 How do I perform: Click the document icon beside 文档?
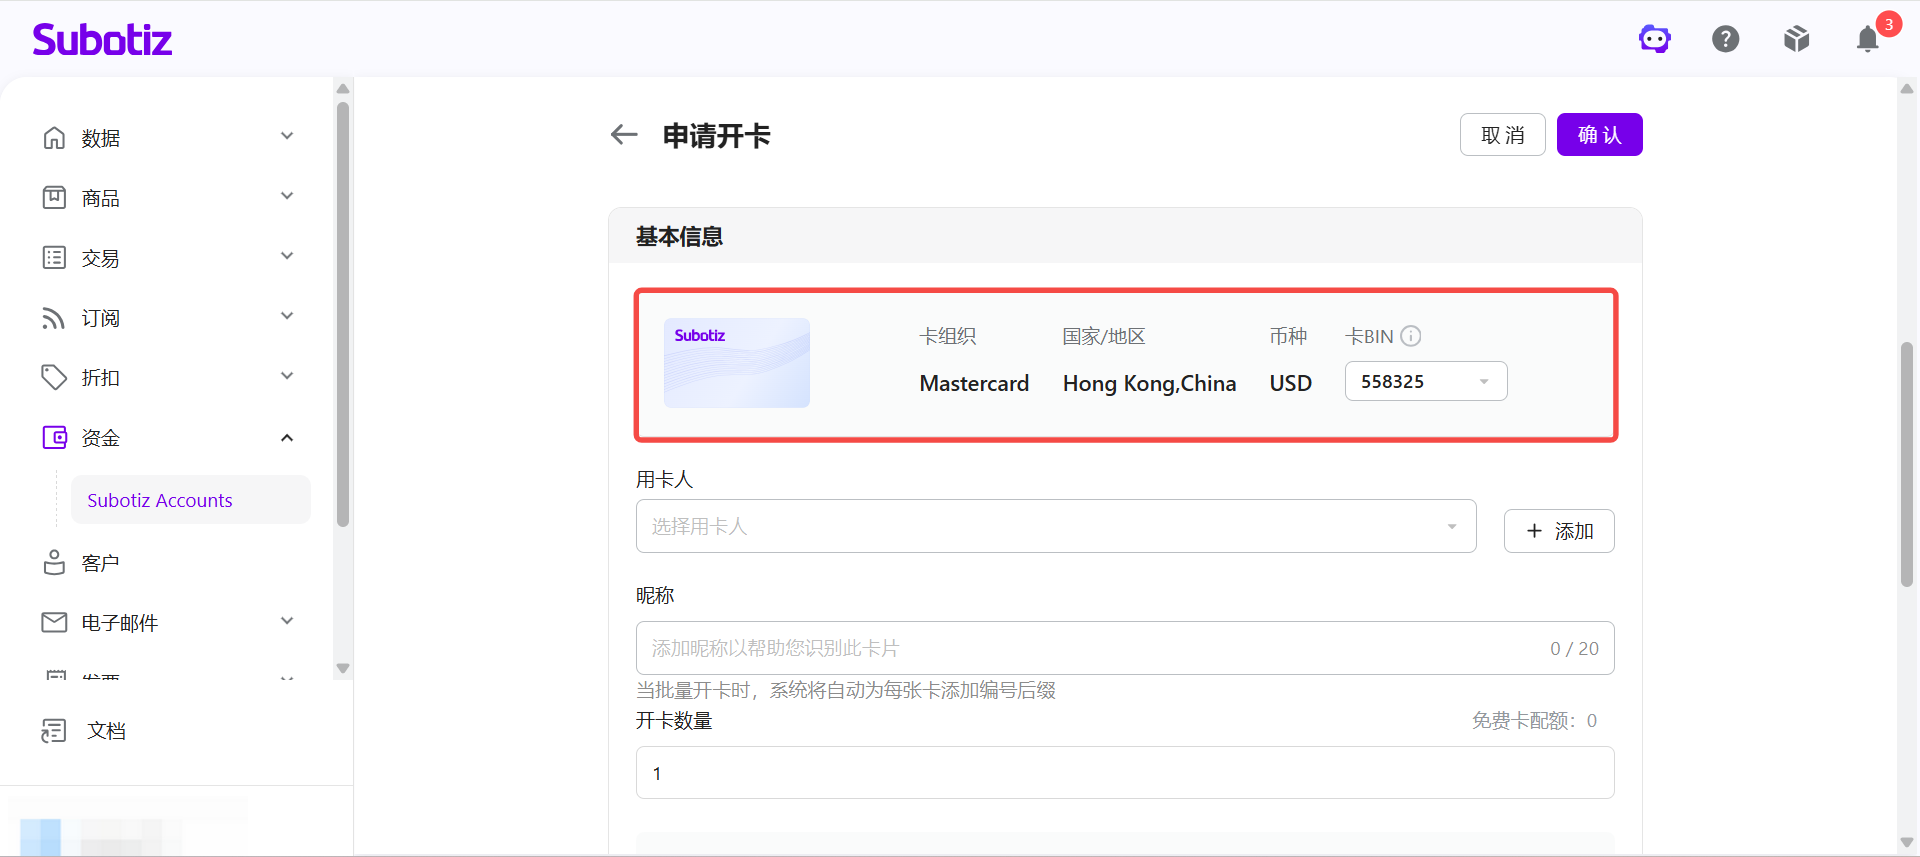(54, 731)
